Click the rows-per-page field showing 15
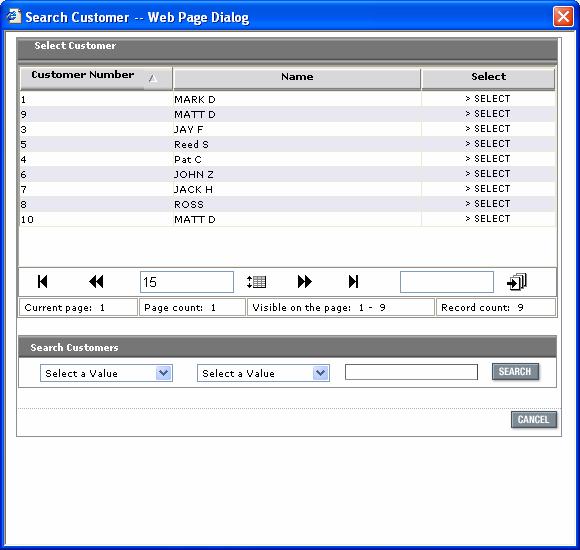This screenshot has height=550, width=580. [x=187, y=282]
